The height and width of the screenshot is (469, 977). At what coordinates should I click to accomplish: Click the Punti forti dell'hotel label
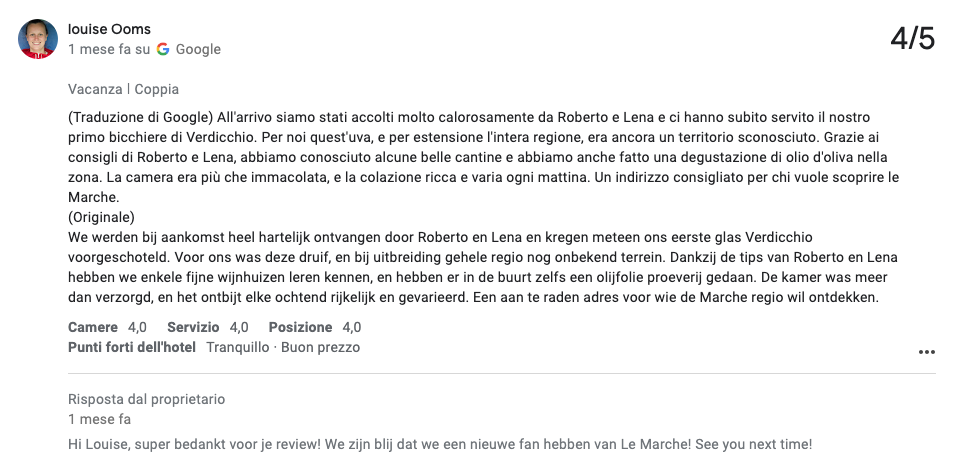(131, 347)
